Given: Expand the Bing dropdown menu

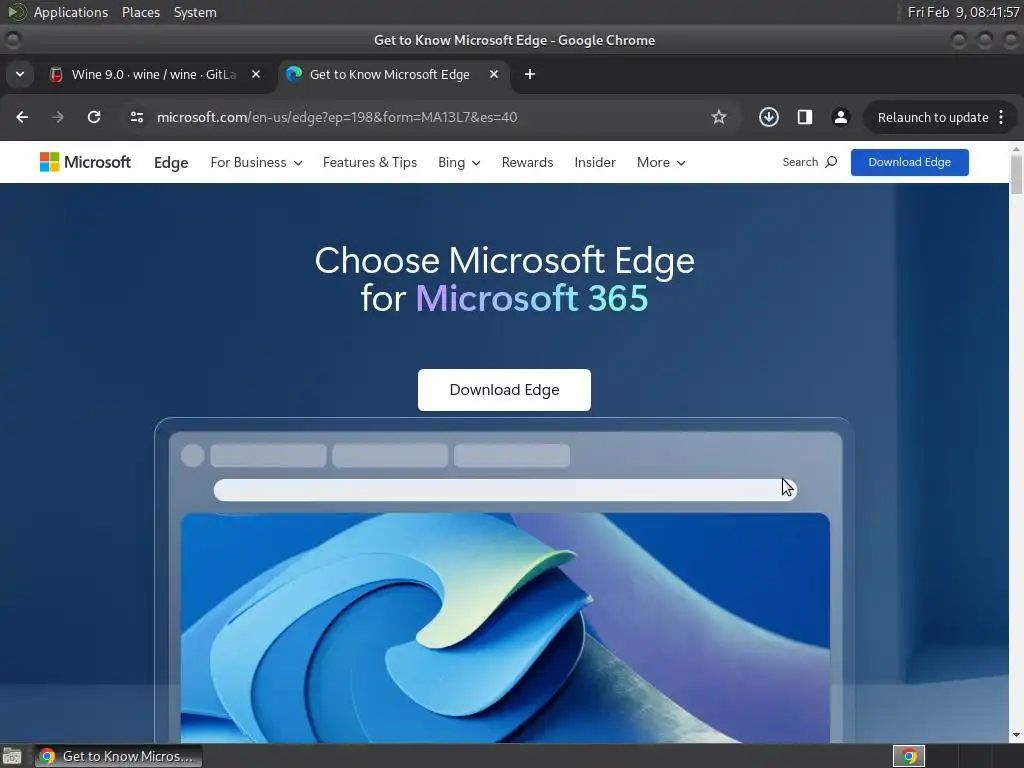Looking at the screenshot, I should tap(459, 163).
